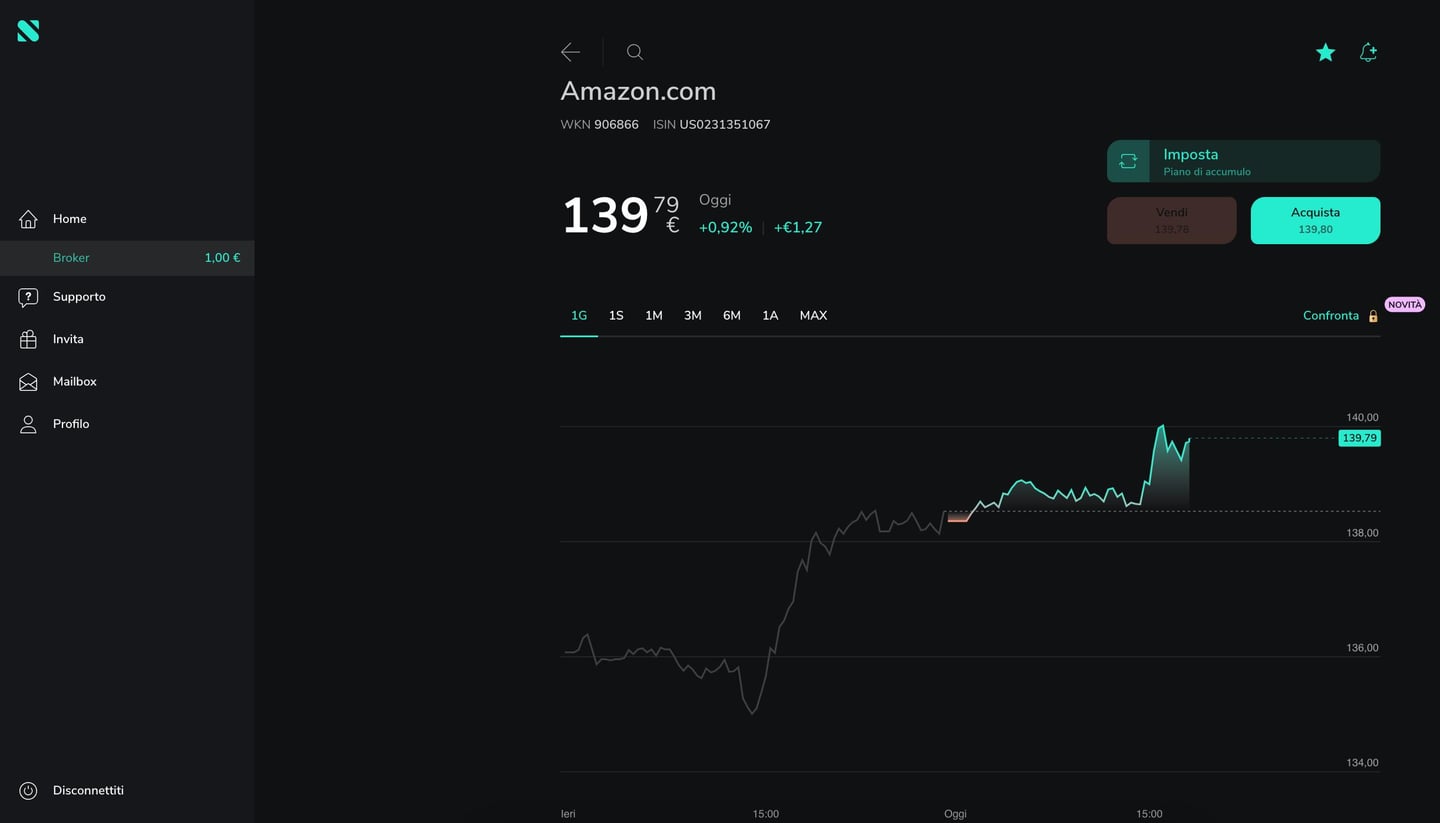The height and width of the screenshot is (823, 1440).
Task: Open the Invita referral section
Action: [x=67, y=338]
